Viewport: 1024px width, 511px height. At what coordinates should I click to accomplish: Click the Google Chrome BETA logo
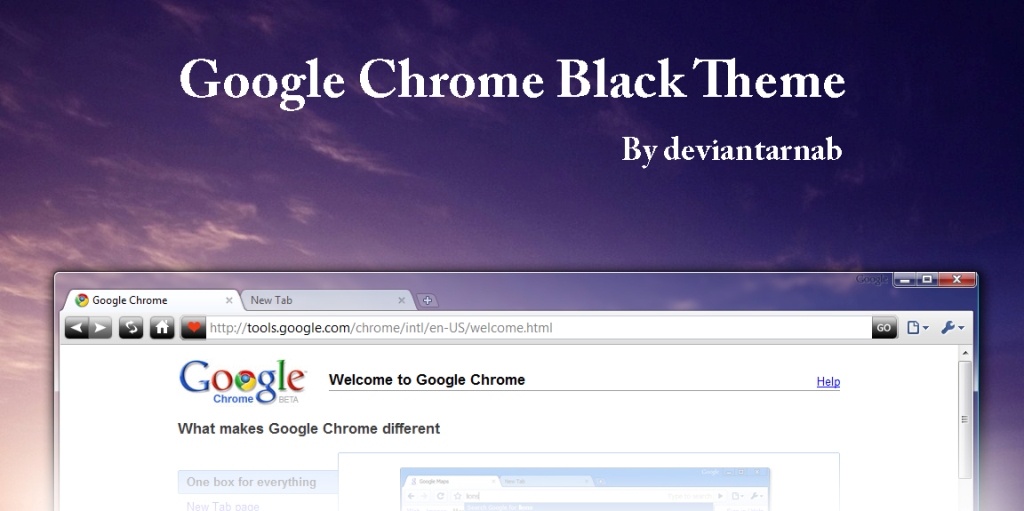242,382
